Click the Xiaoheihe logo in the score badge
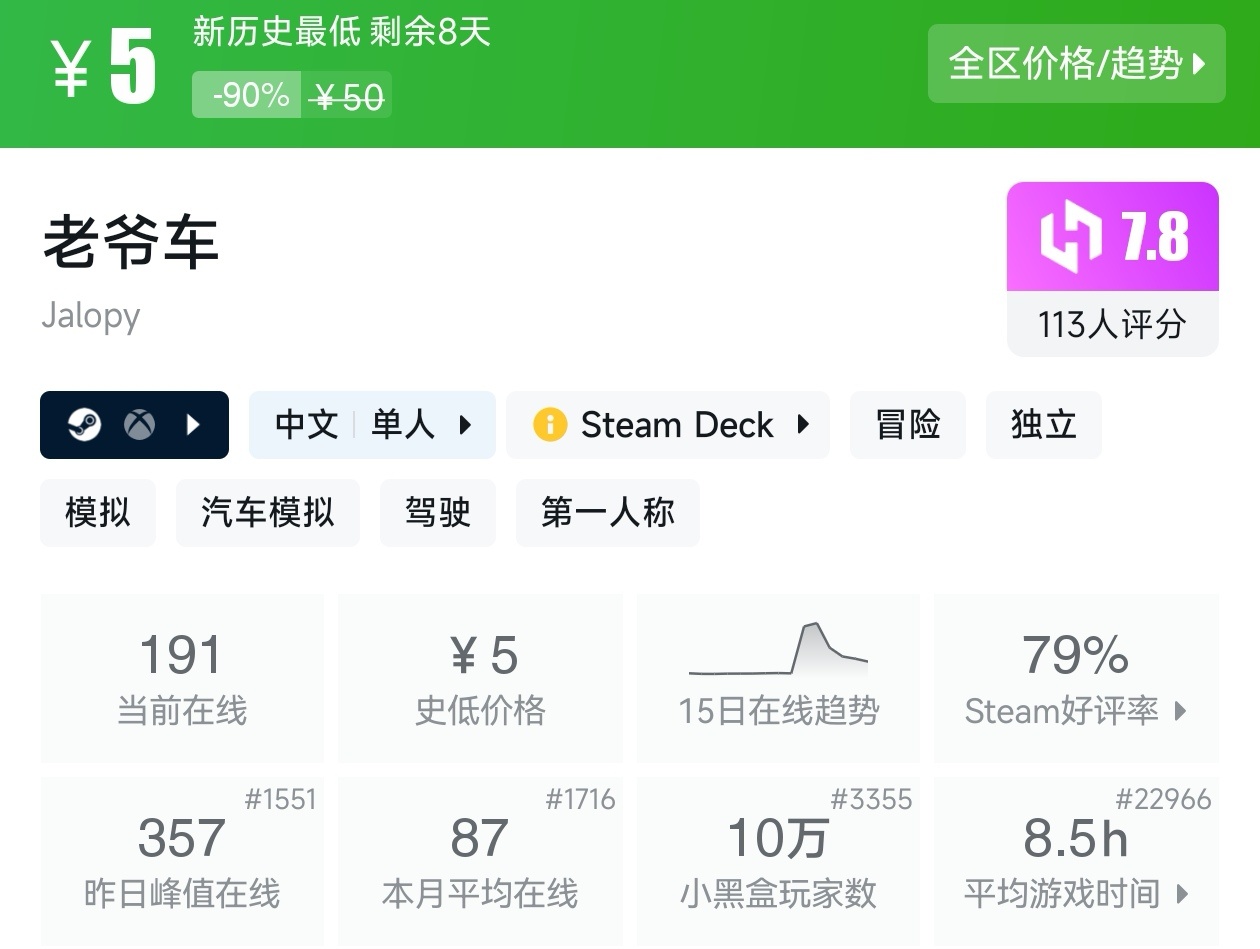Image resolution: width=1260 pixels, height=949 pixels. tap(1072, 237)
